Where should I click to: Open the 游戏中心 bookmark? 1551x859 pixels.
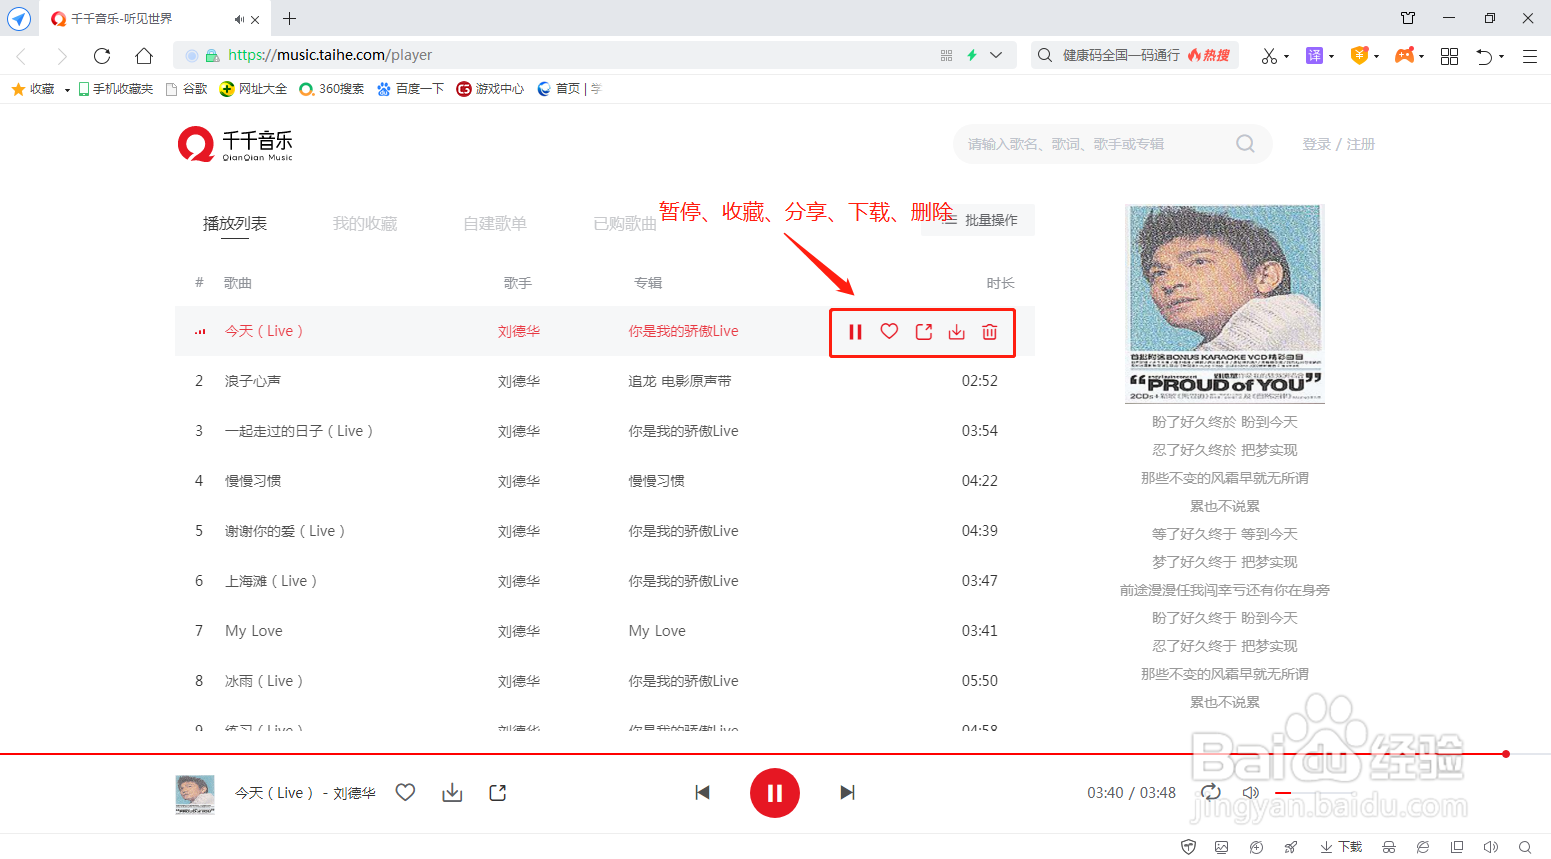[490, 89]
